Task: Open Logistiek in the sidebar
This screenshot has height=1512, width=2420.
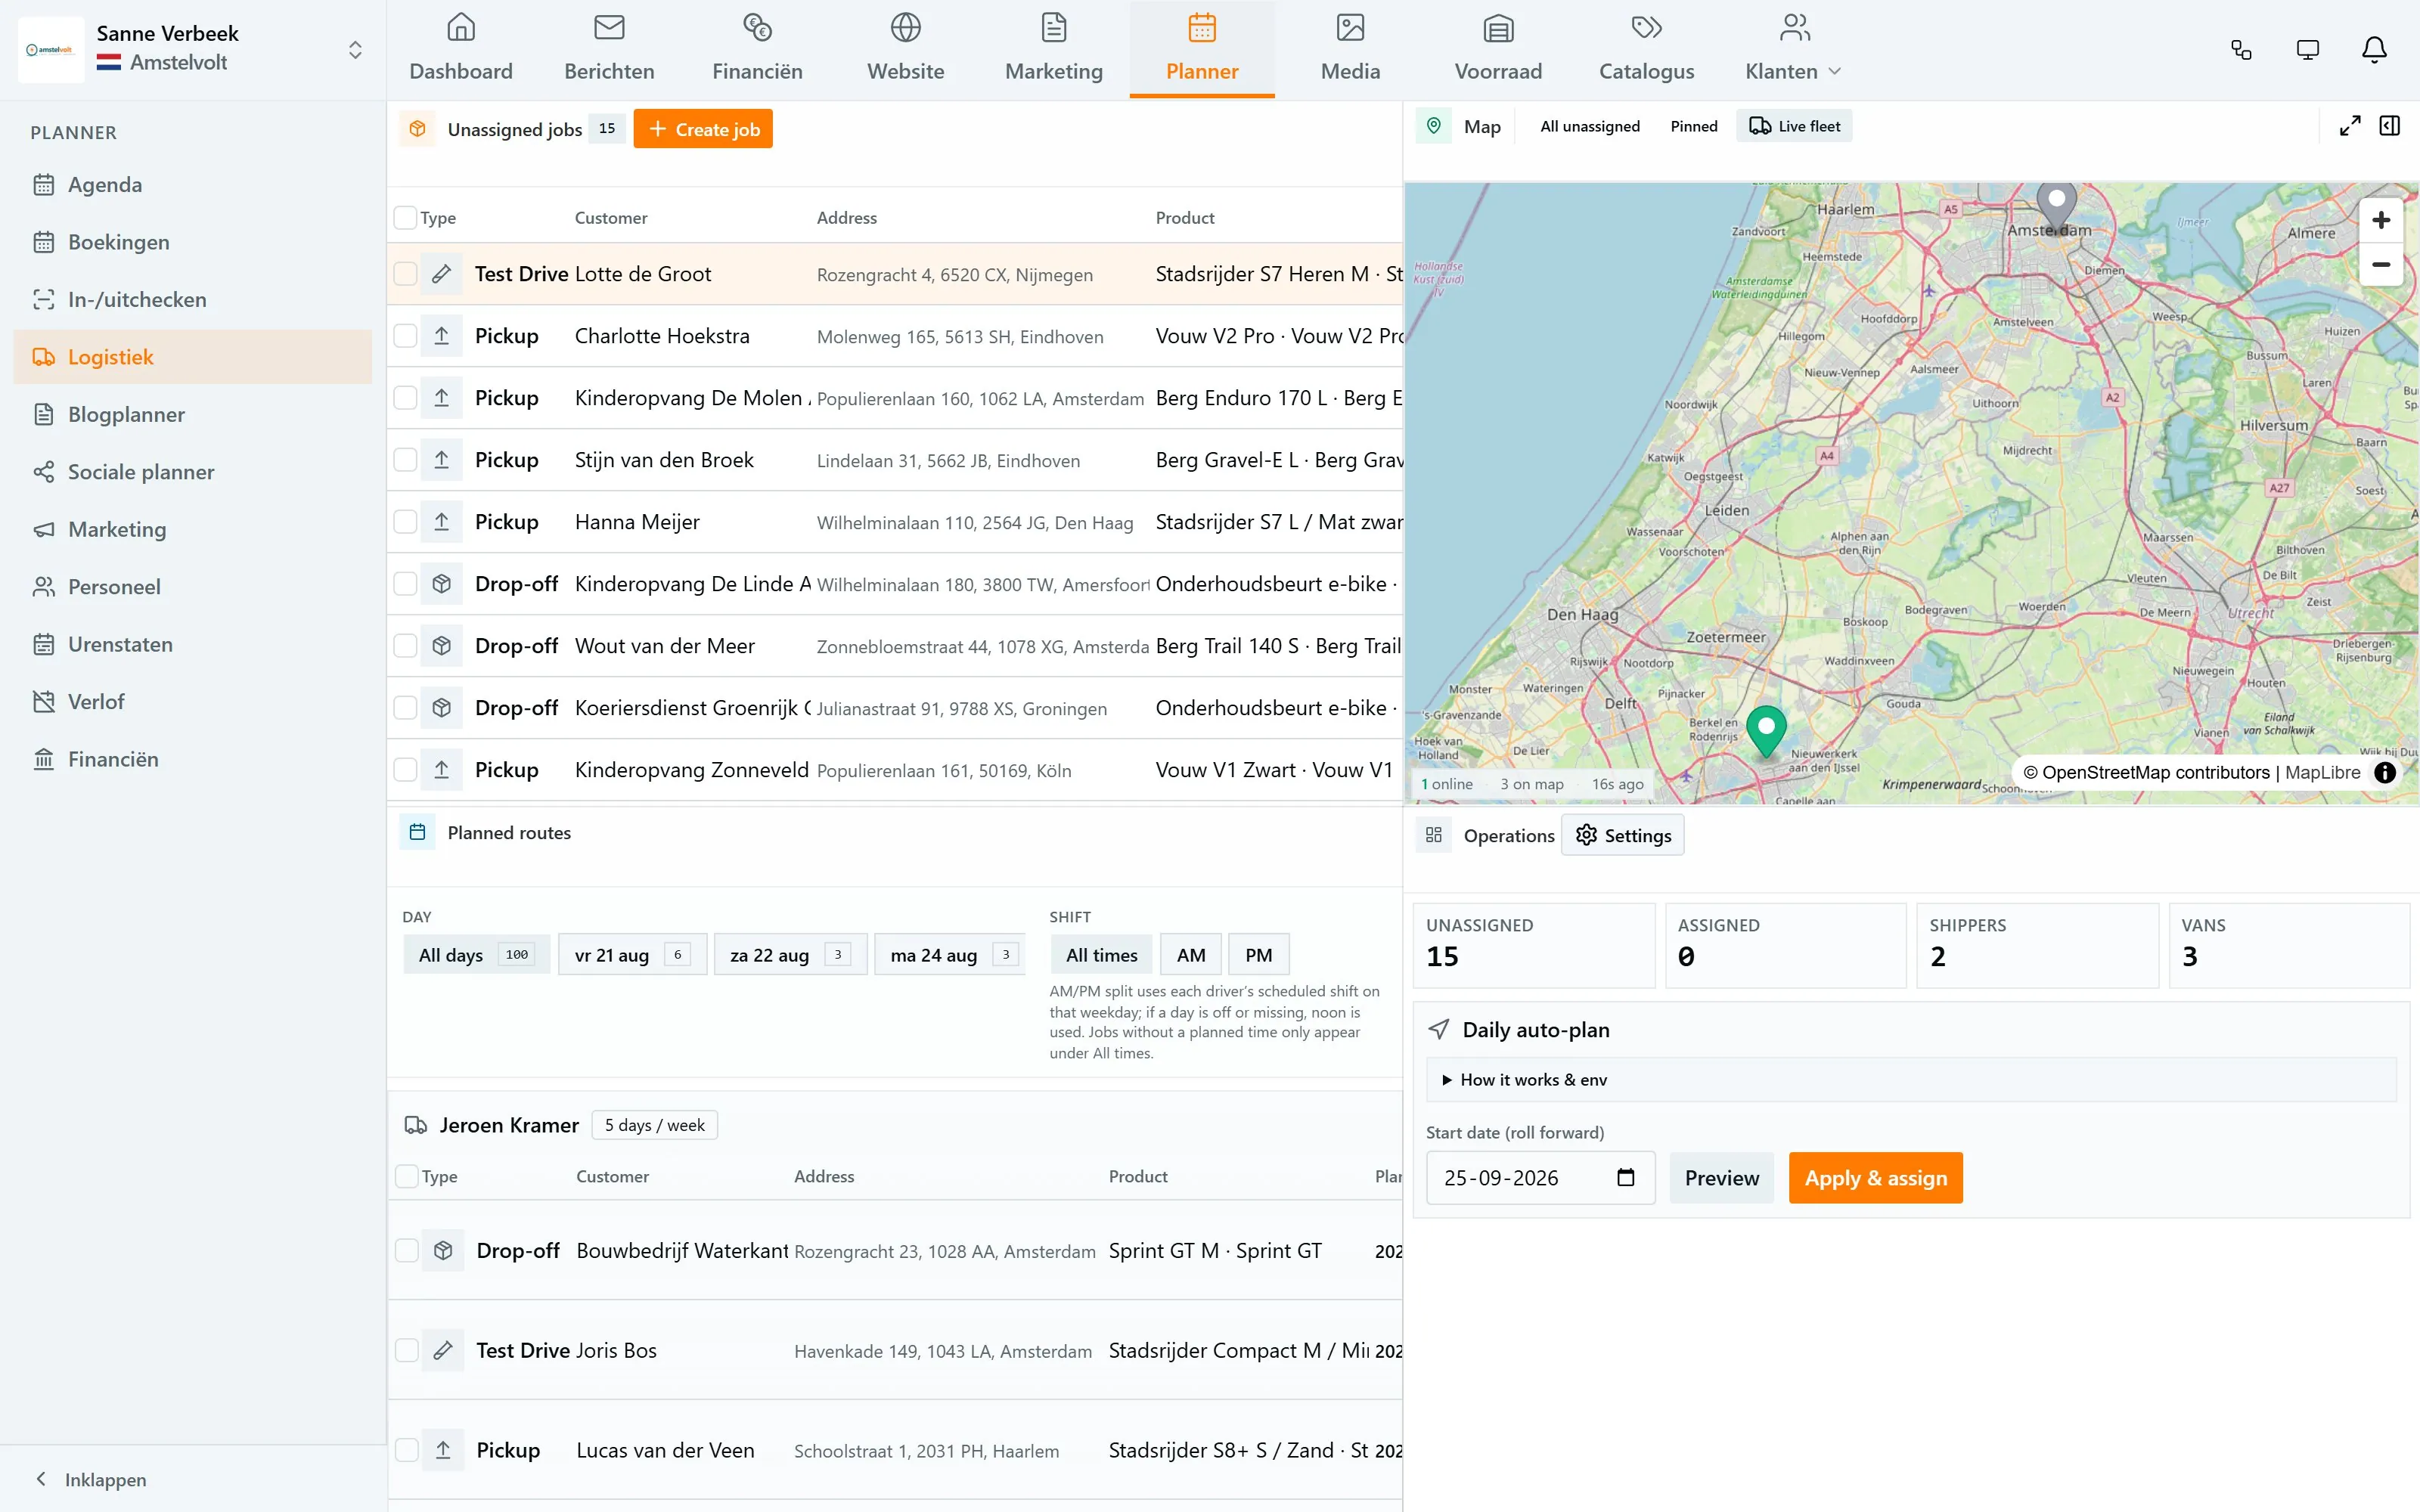Action: [192, 357]
